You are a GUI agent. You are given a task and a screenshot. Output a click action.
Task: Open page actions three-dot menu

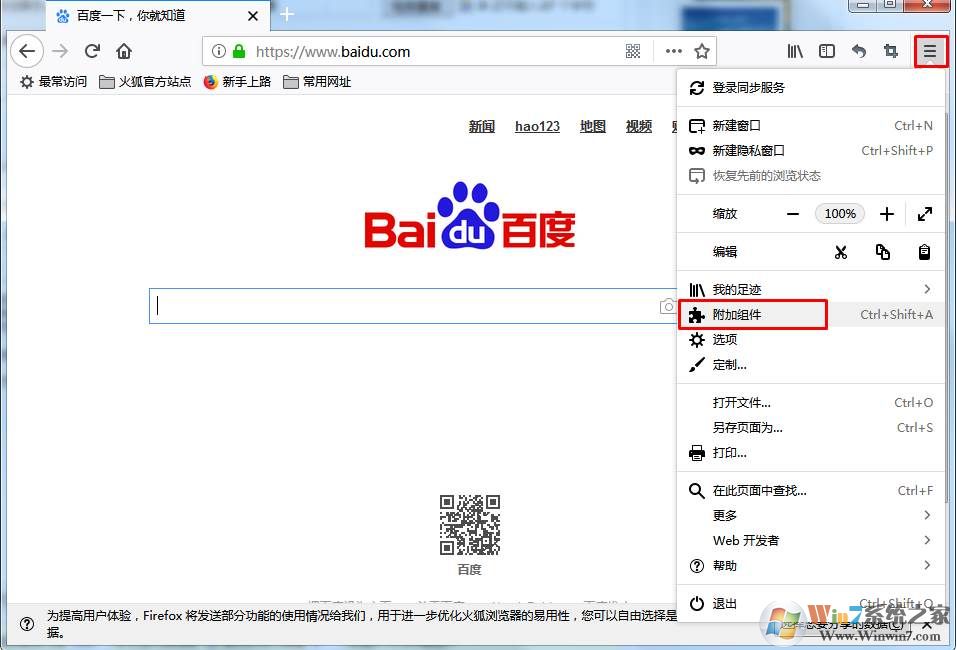point(673,51)
